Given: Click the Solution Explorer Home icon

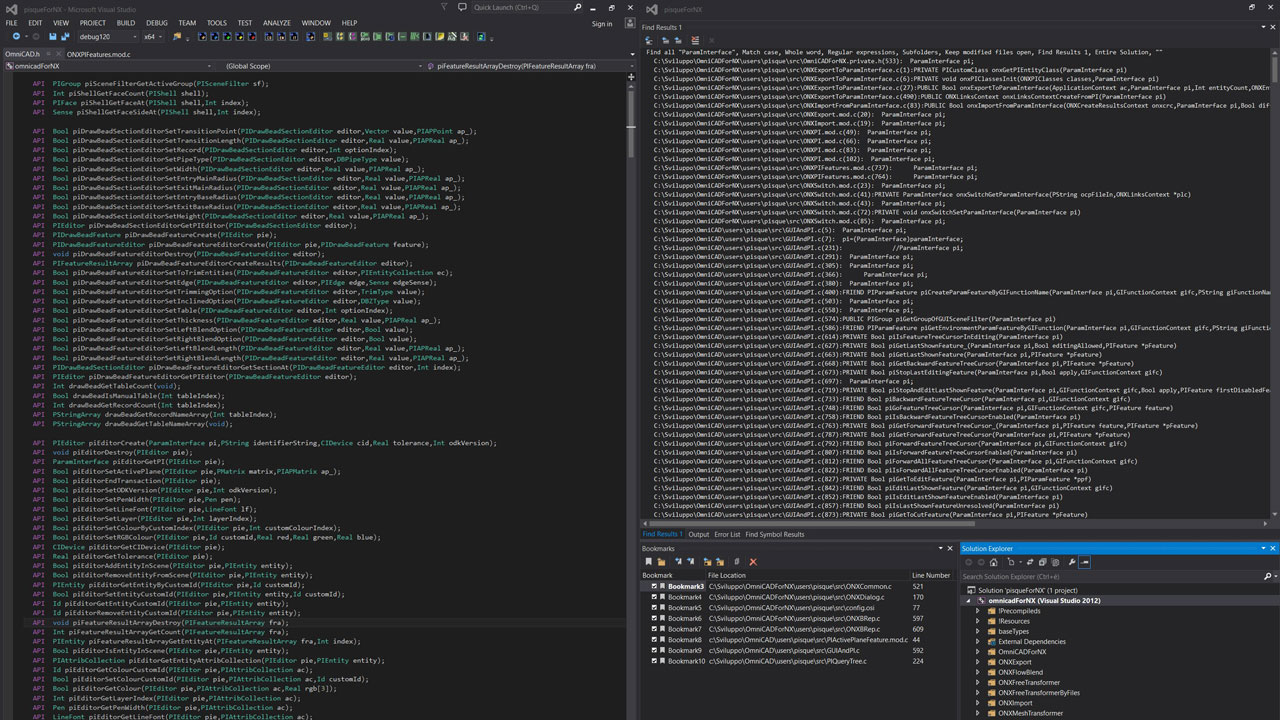Looking at the screenshot, I should point(993,562).
